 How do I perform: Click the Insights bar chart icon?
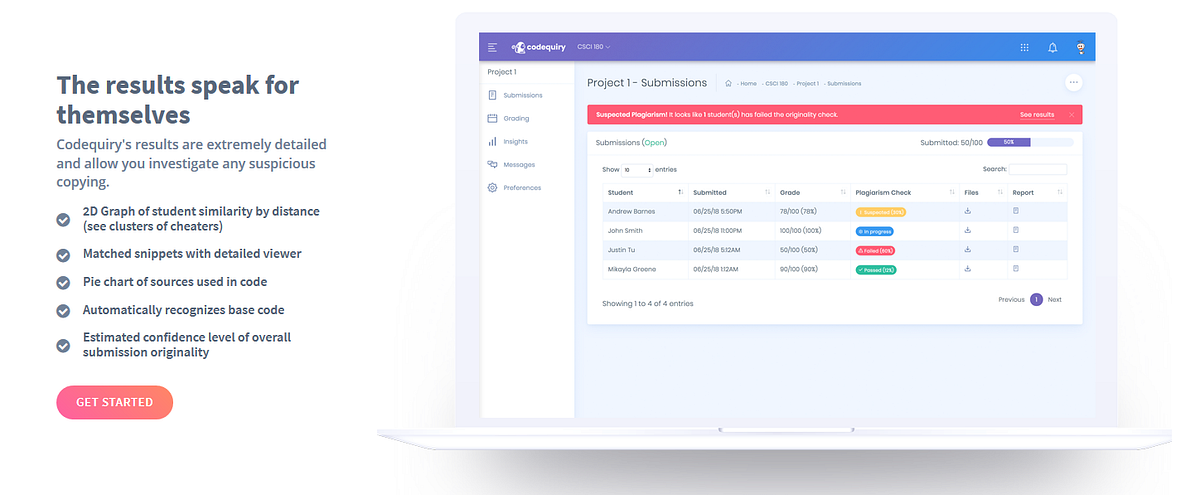click(492, 142)
